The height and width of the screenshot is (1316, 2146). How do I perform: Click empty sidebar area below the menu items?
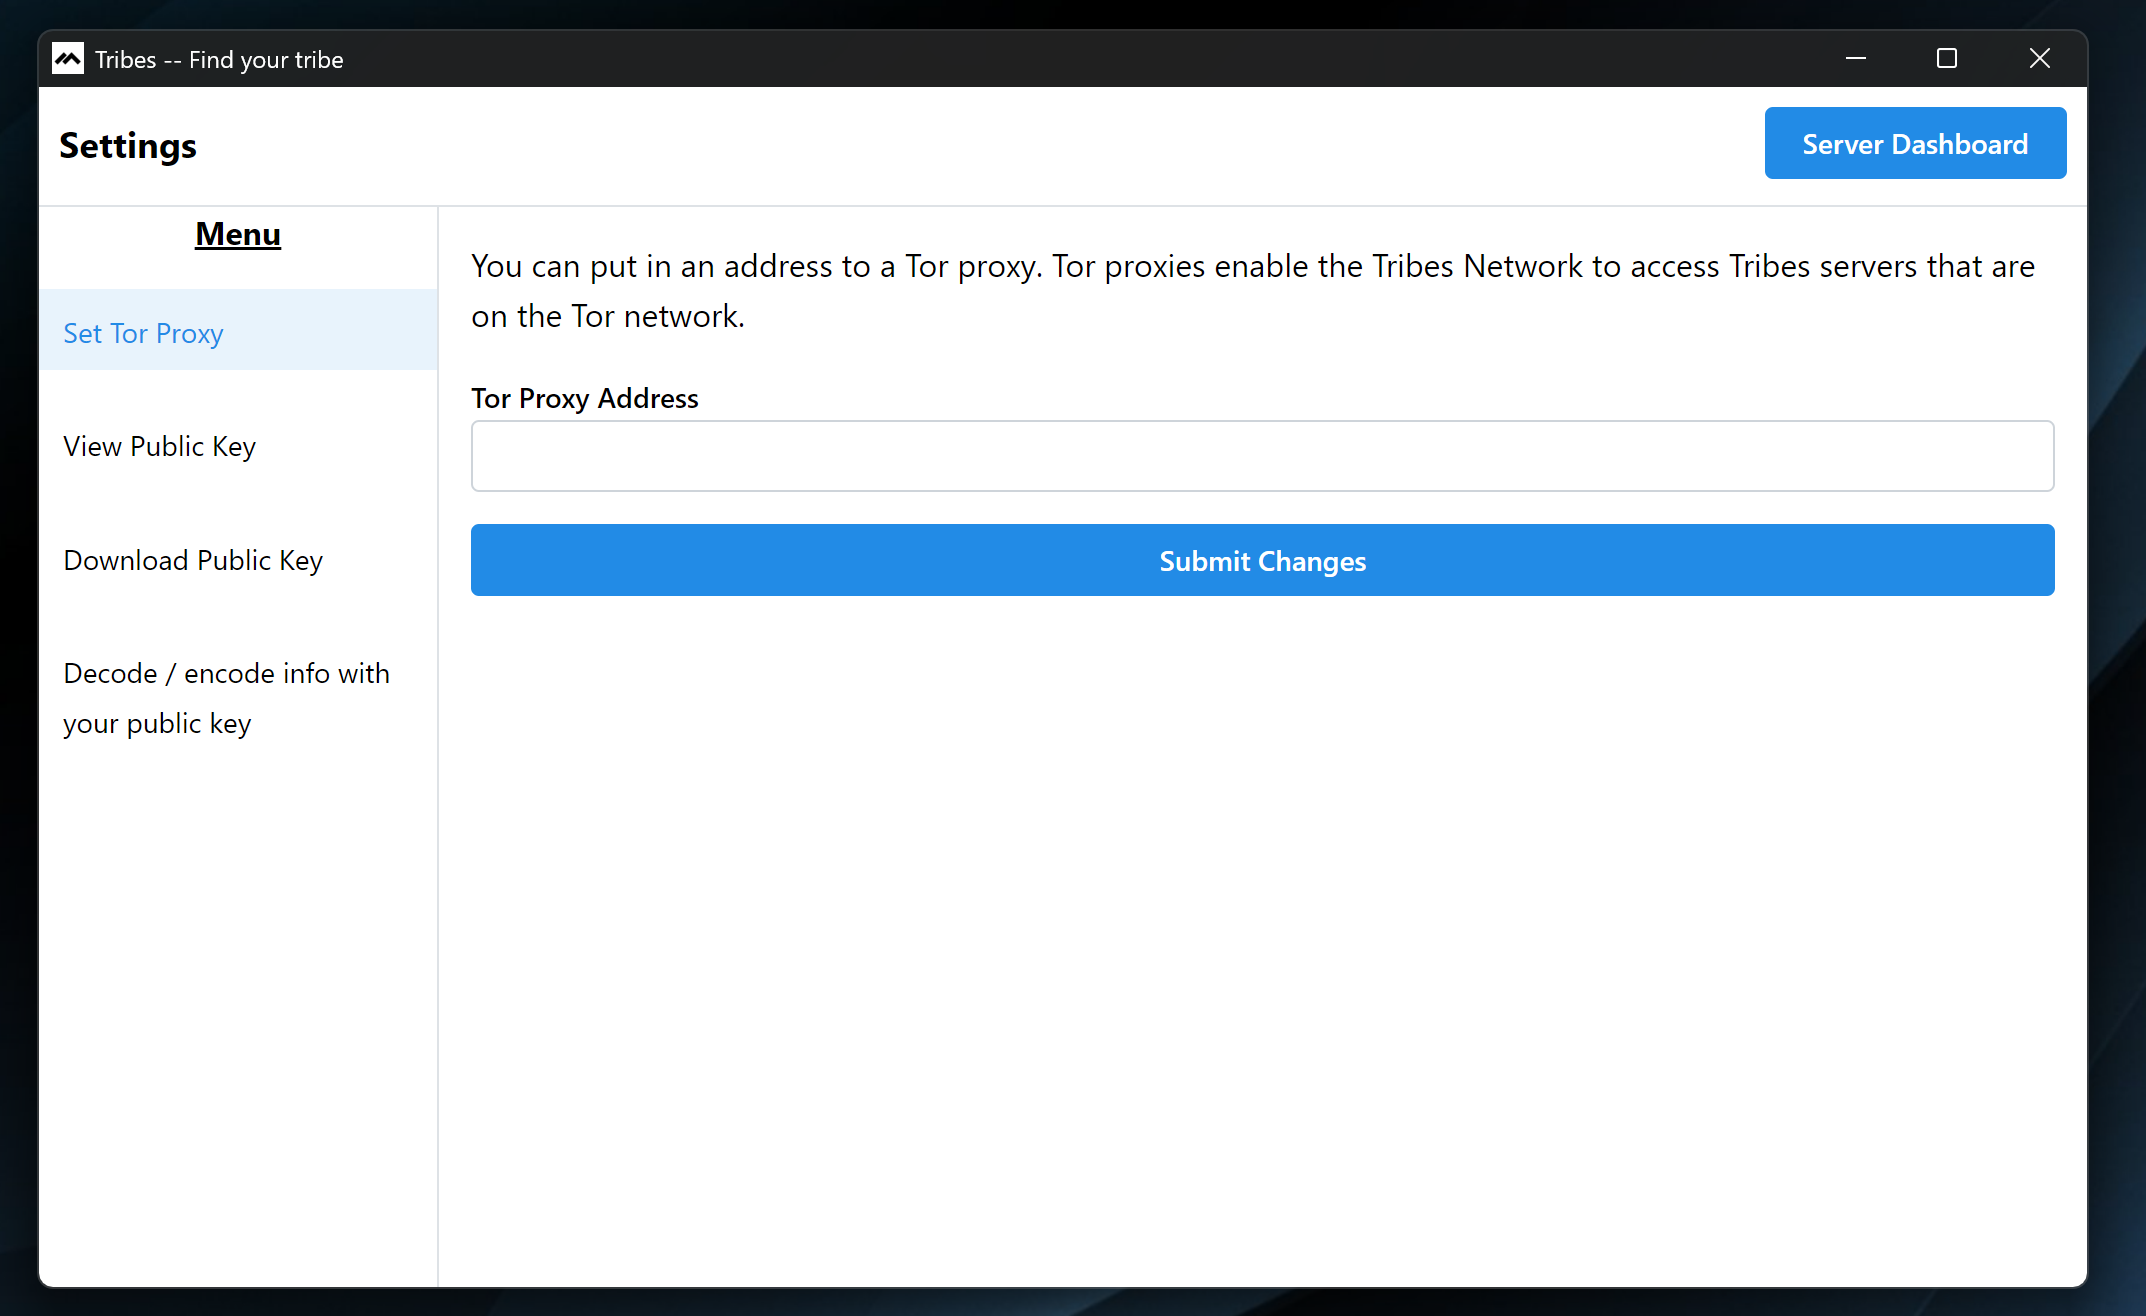(x=238, y=1000)
